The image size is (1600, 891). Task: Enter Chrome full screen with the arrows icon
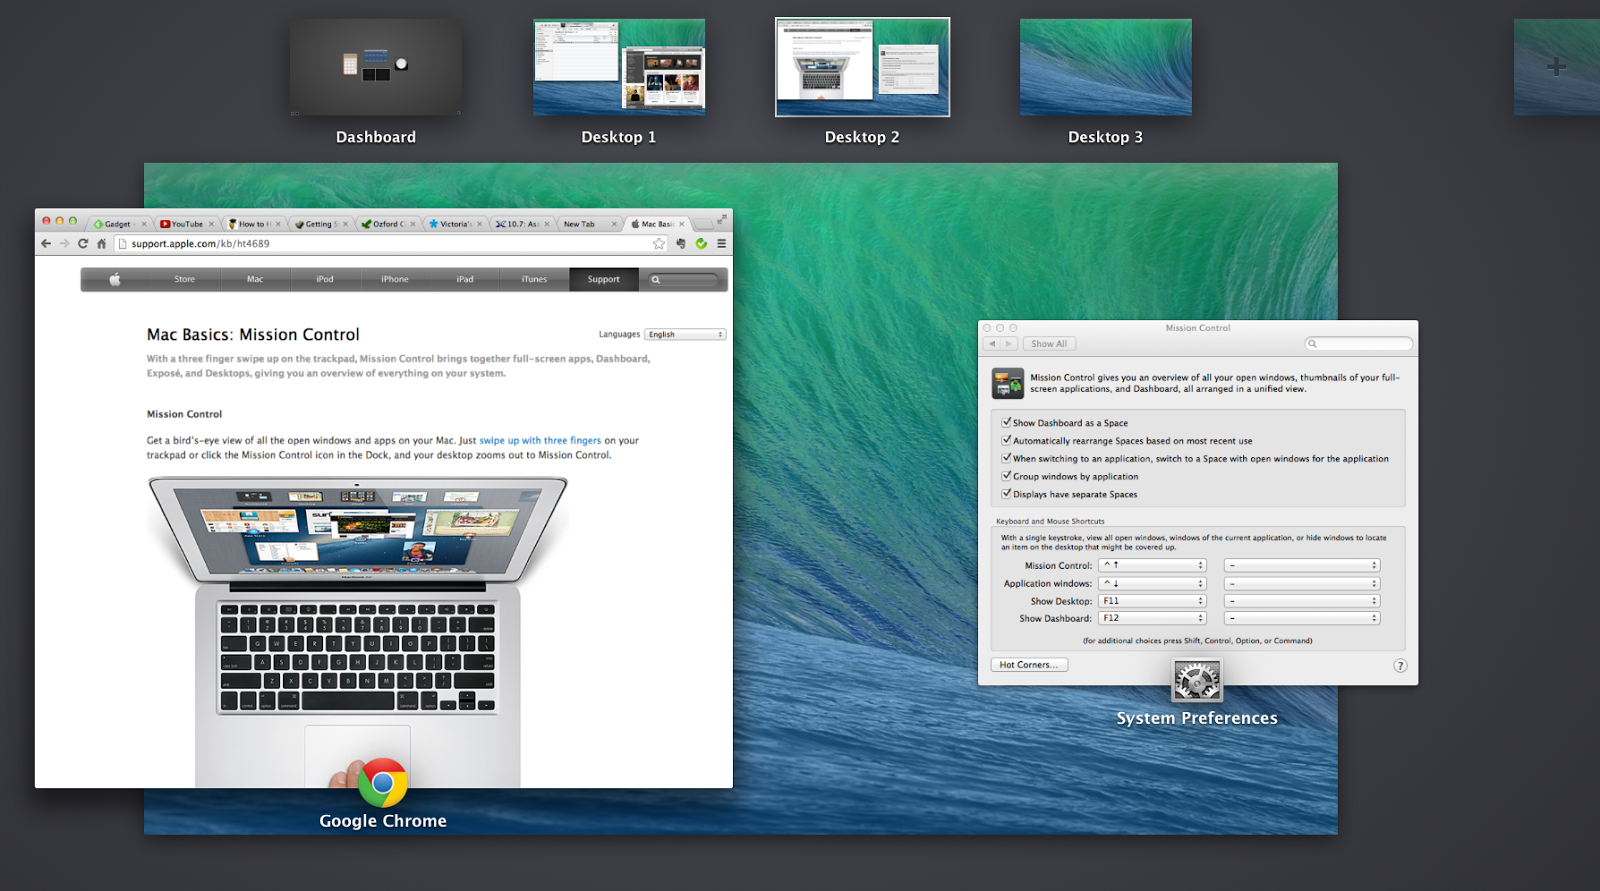point(721,220)
